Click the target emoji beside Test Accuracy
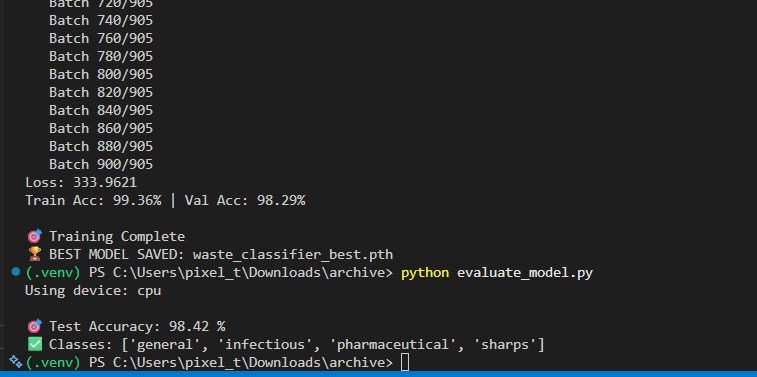The height and width of the screenshot is (377, 757). point(34,326)
